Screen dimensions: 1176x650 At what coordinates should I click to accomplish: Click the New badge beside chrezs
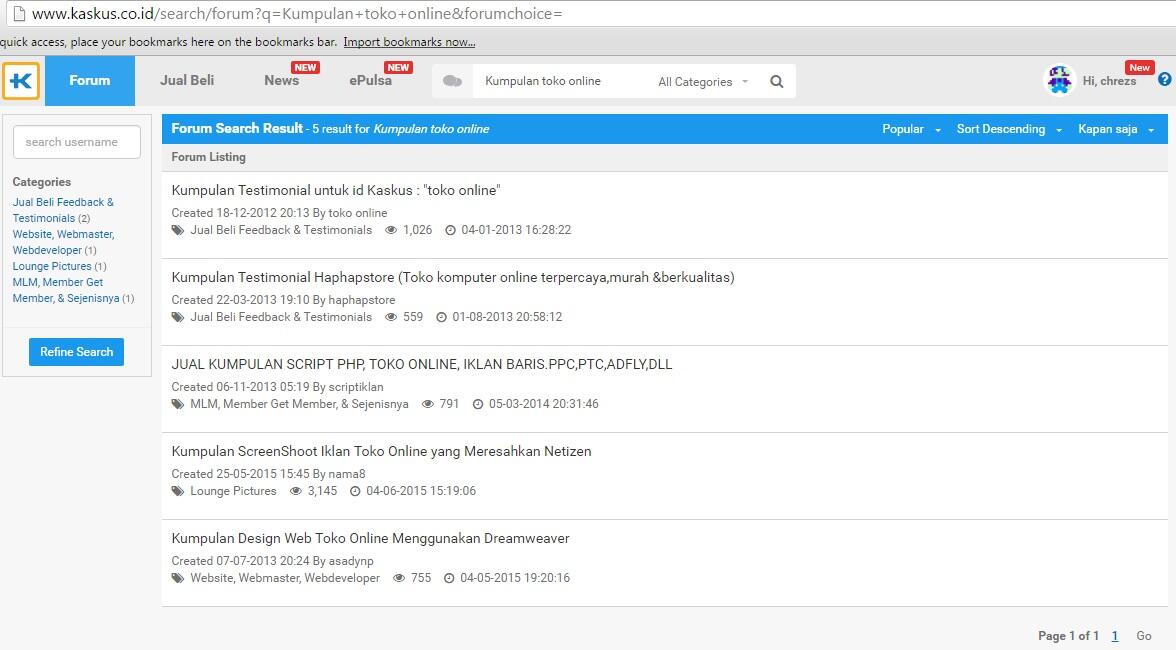(1139, 67)
